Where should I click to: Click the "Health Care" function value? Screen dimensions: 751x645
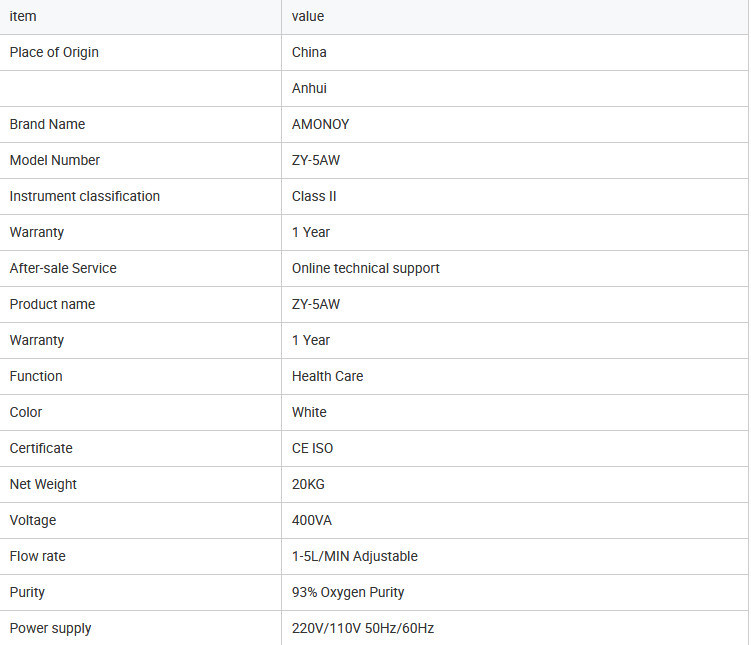click(327, 376)
